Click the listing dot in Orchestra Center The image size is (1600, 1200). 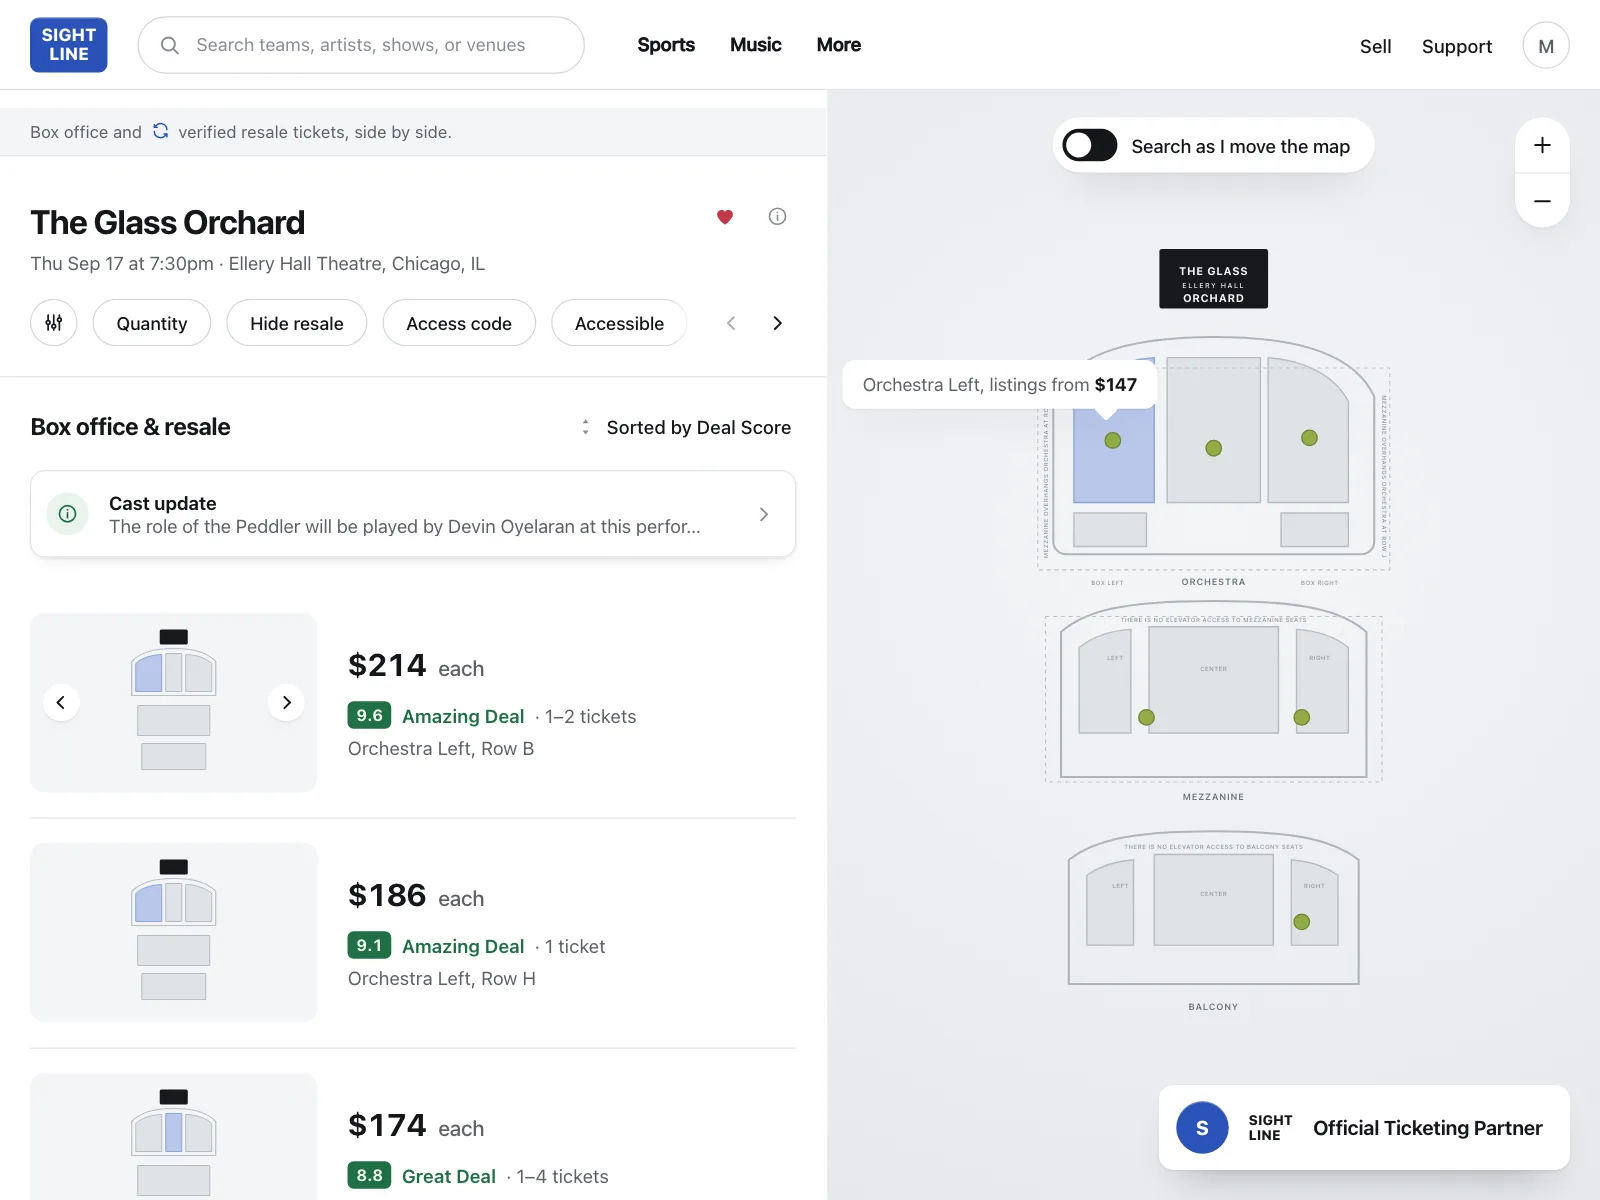[1214, 448]
